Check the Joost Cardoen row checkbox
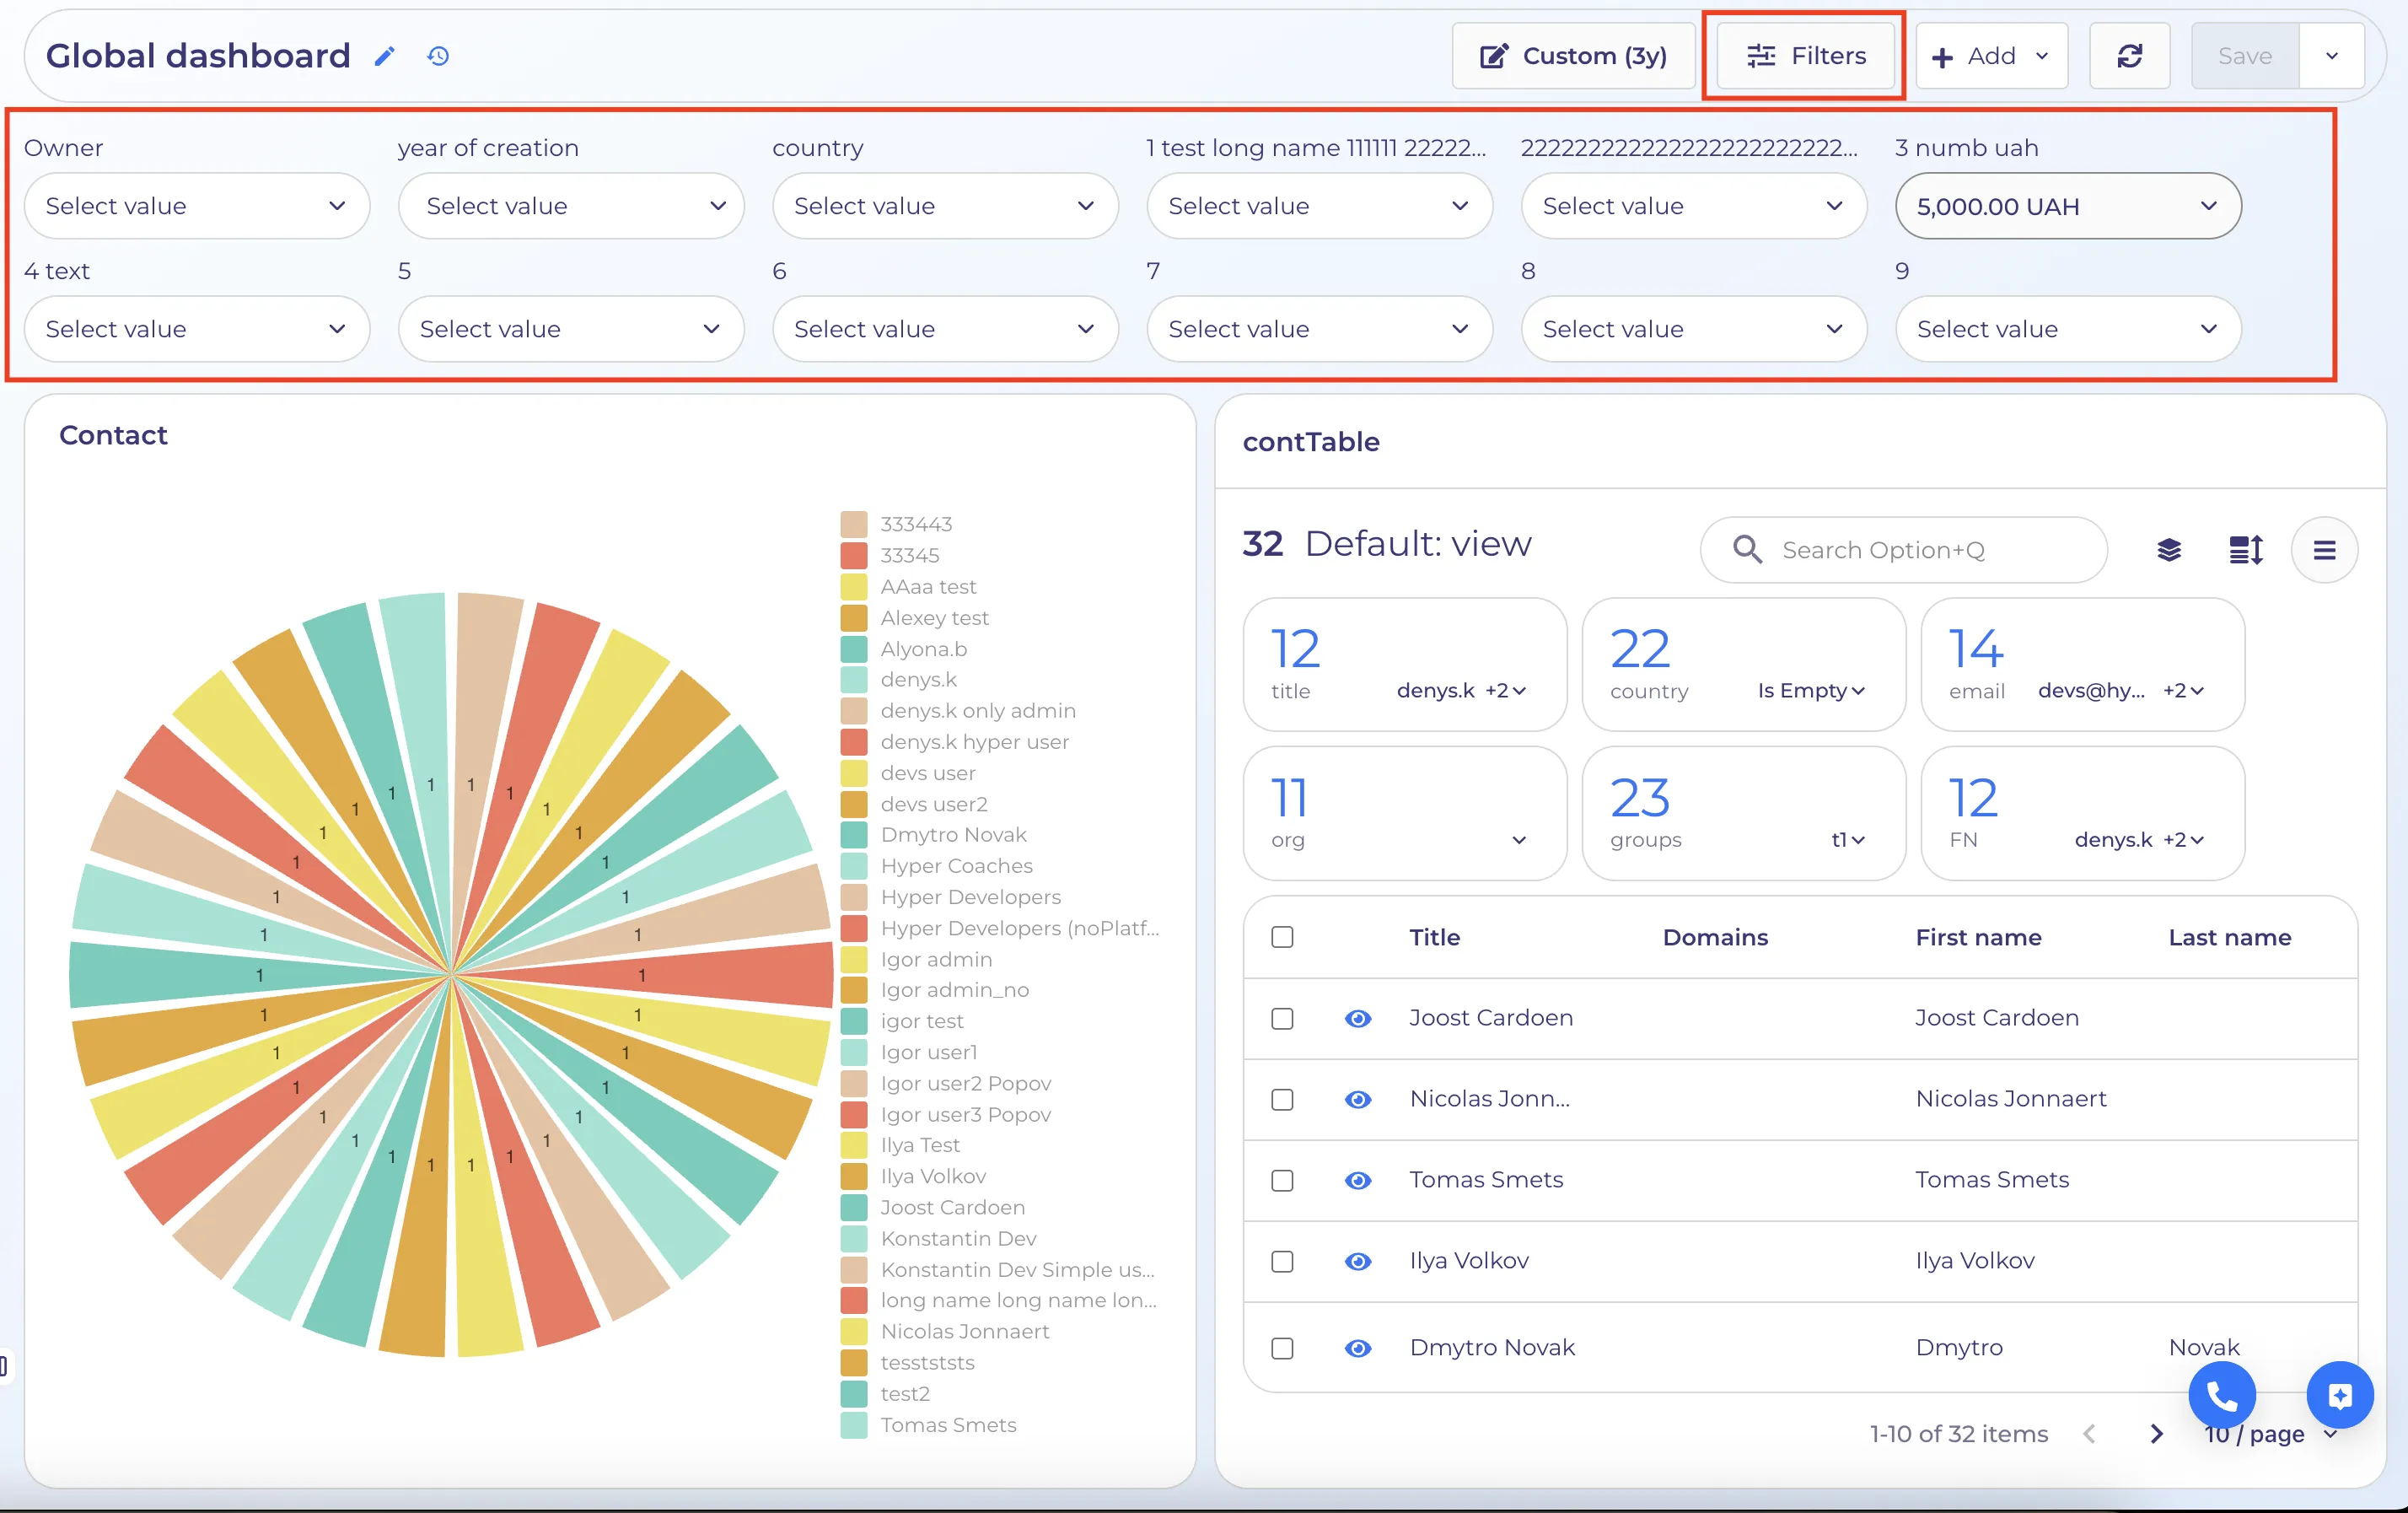The height and width of the screenshot is (1513, 2408). pyautogui.click(x=1282, y=1018)
